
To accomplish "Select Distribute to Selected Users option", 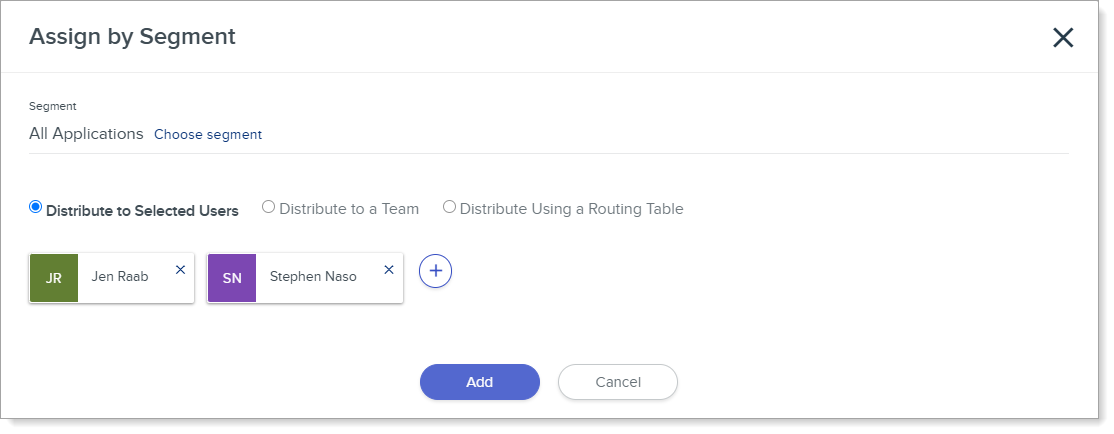I will pos(36,207).
